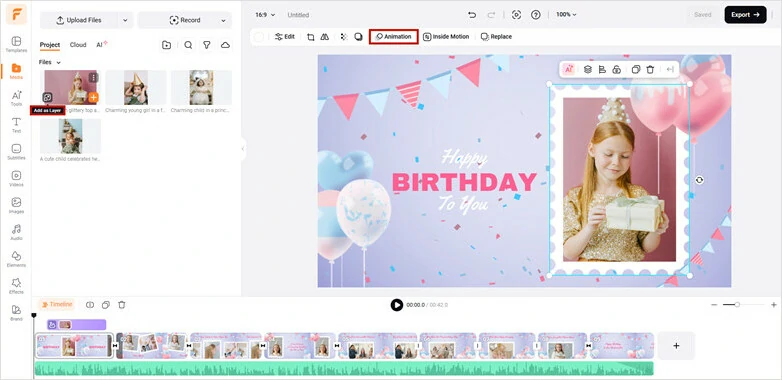This screenshot has height=380, width=782.
Task: Click the Replace button
Action: pyautogui.click(x=496, y=37)
